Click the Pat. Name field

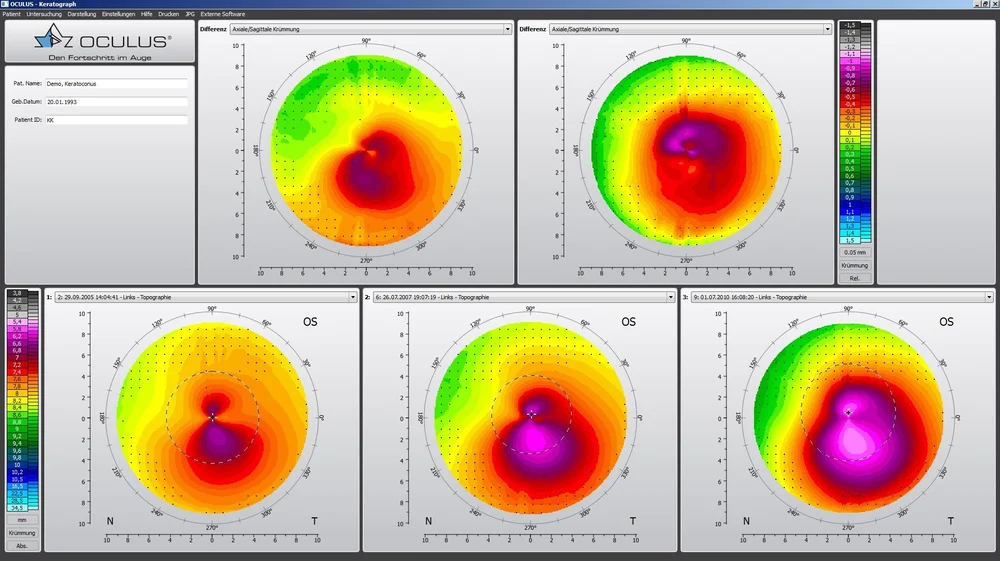116,84
